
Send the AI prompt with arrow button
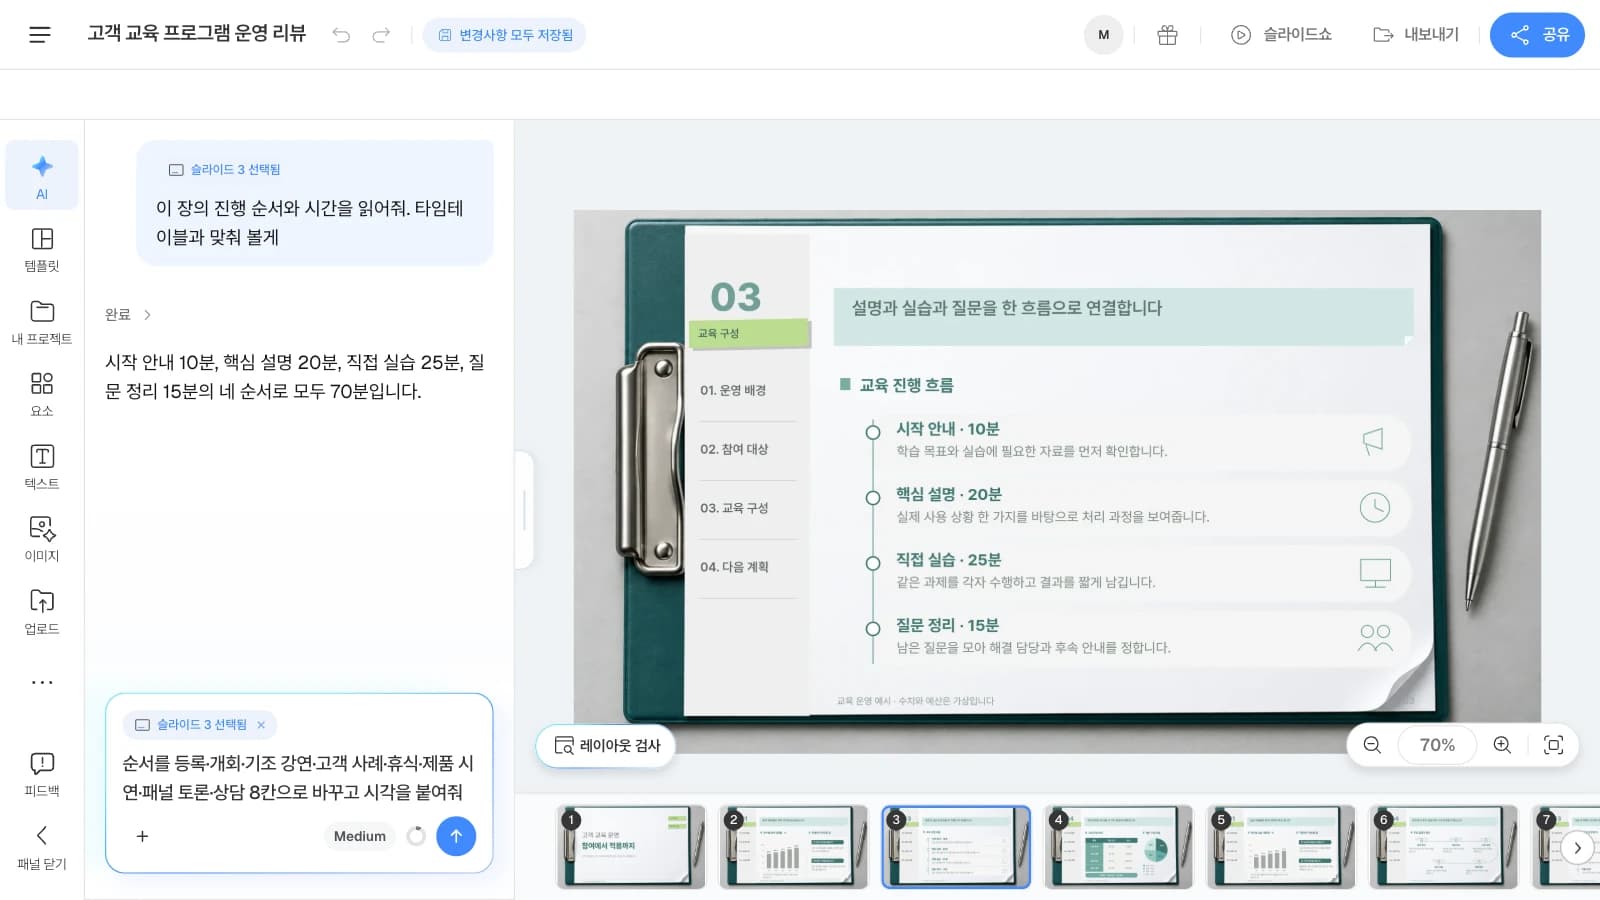point(456,836)
